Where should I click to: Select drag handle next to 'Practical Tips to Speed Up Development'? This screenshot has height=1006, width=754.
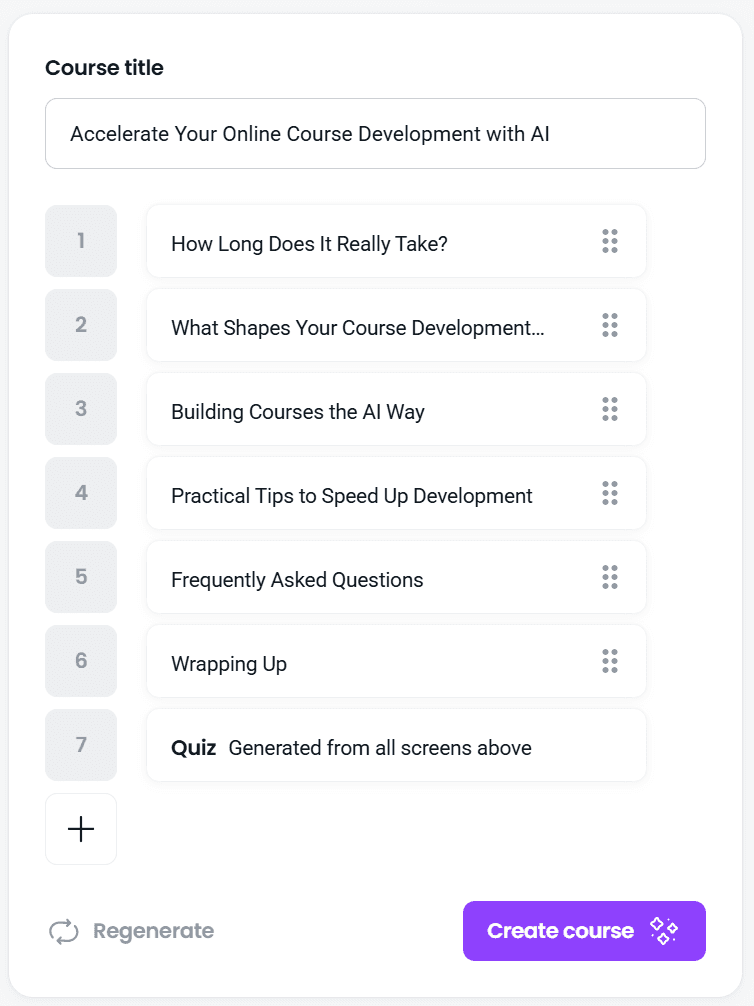(610, 493)
